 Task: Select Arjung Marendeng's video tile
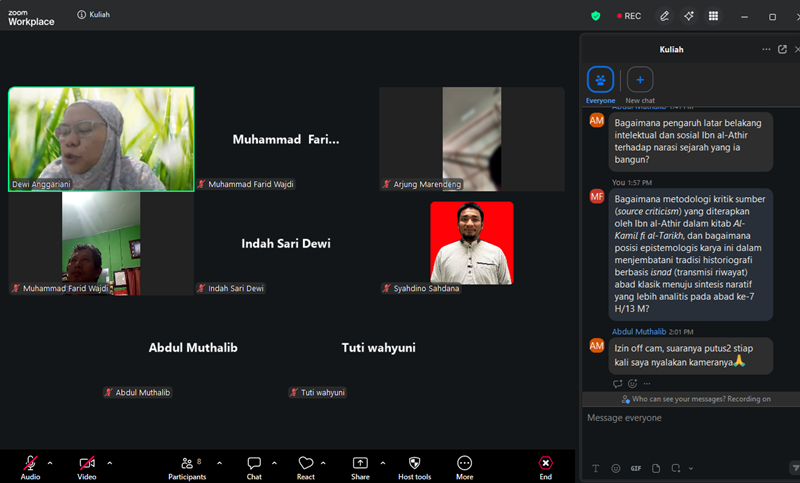click(471, 139)
